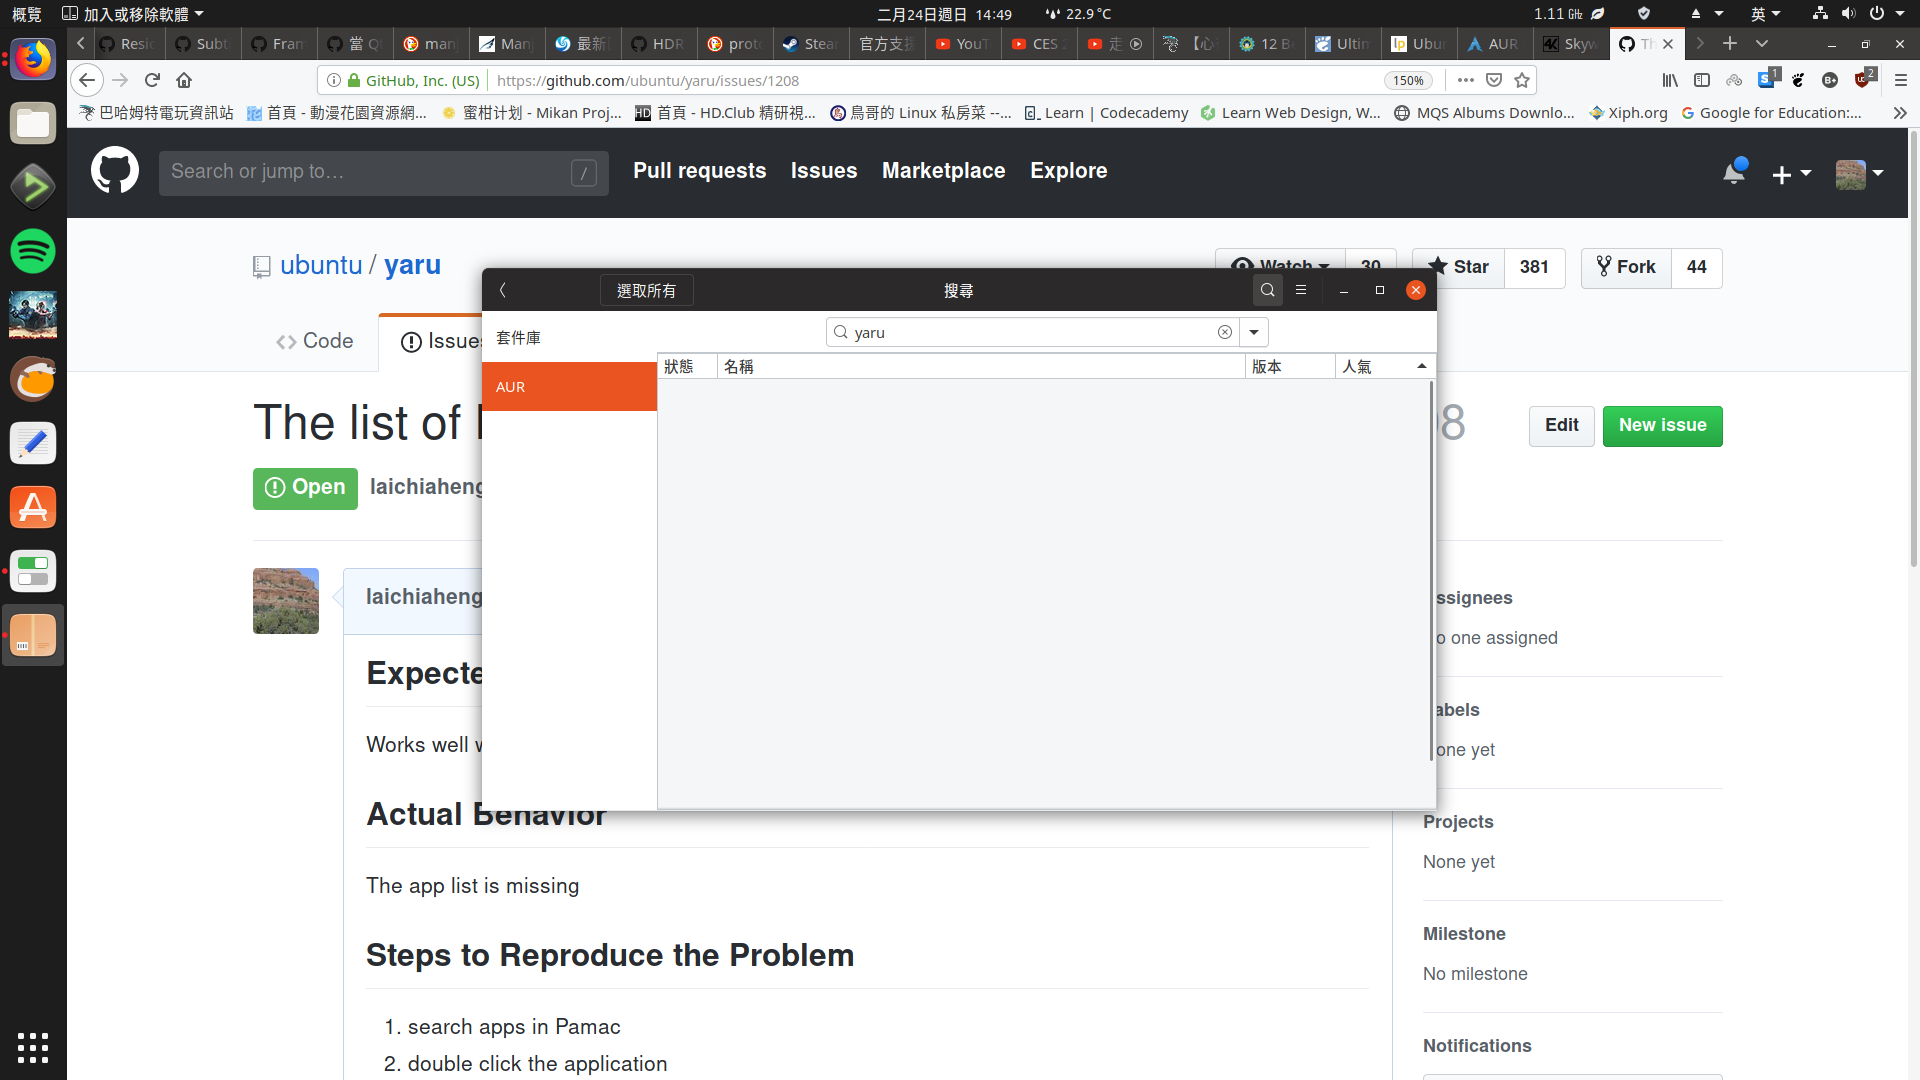Screen dimensions: 1920x1080
Task: Expand the user avatar menu
Action: 1860,174
